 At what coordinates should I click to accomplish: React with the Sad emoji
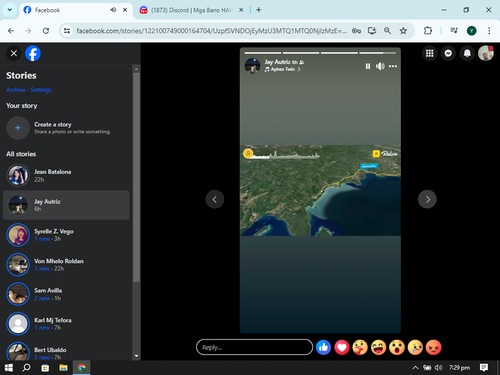click(415, 348)
